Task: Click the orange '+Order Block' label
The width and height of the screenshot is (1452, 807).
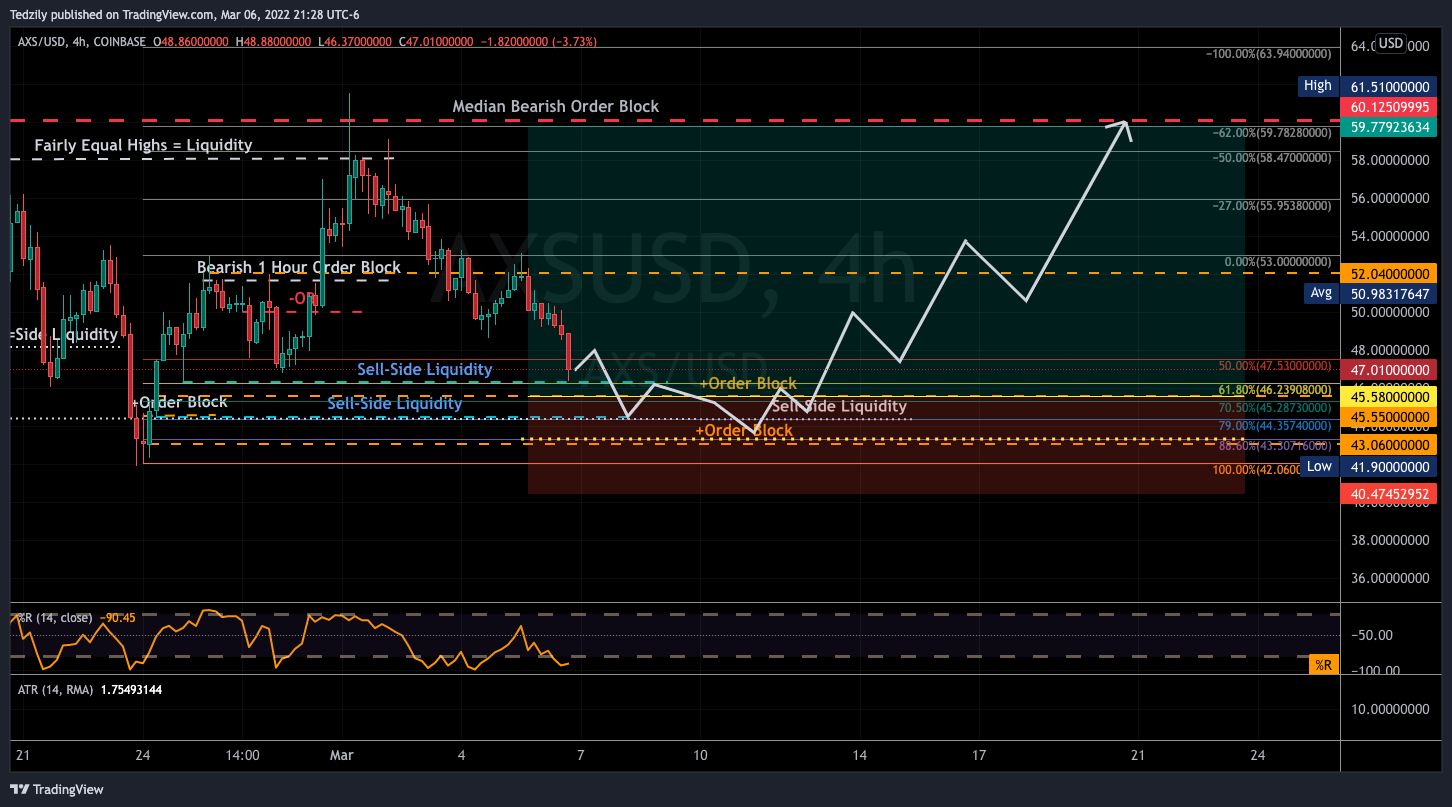Action: (743, 430)
